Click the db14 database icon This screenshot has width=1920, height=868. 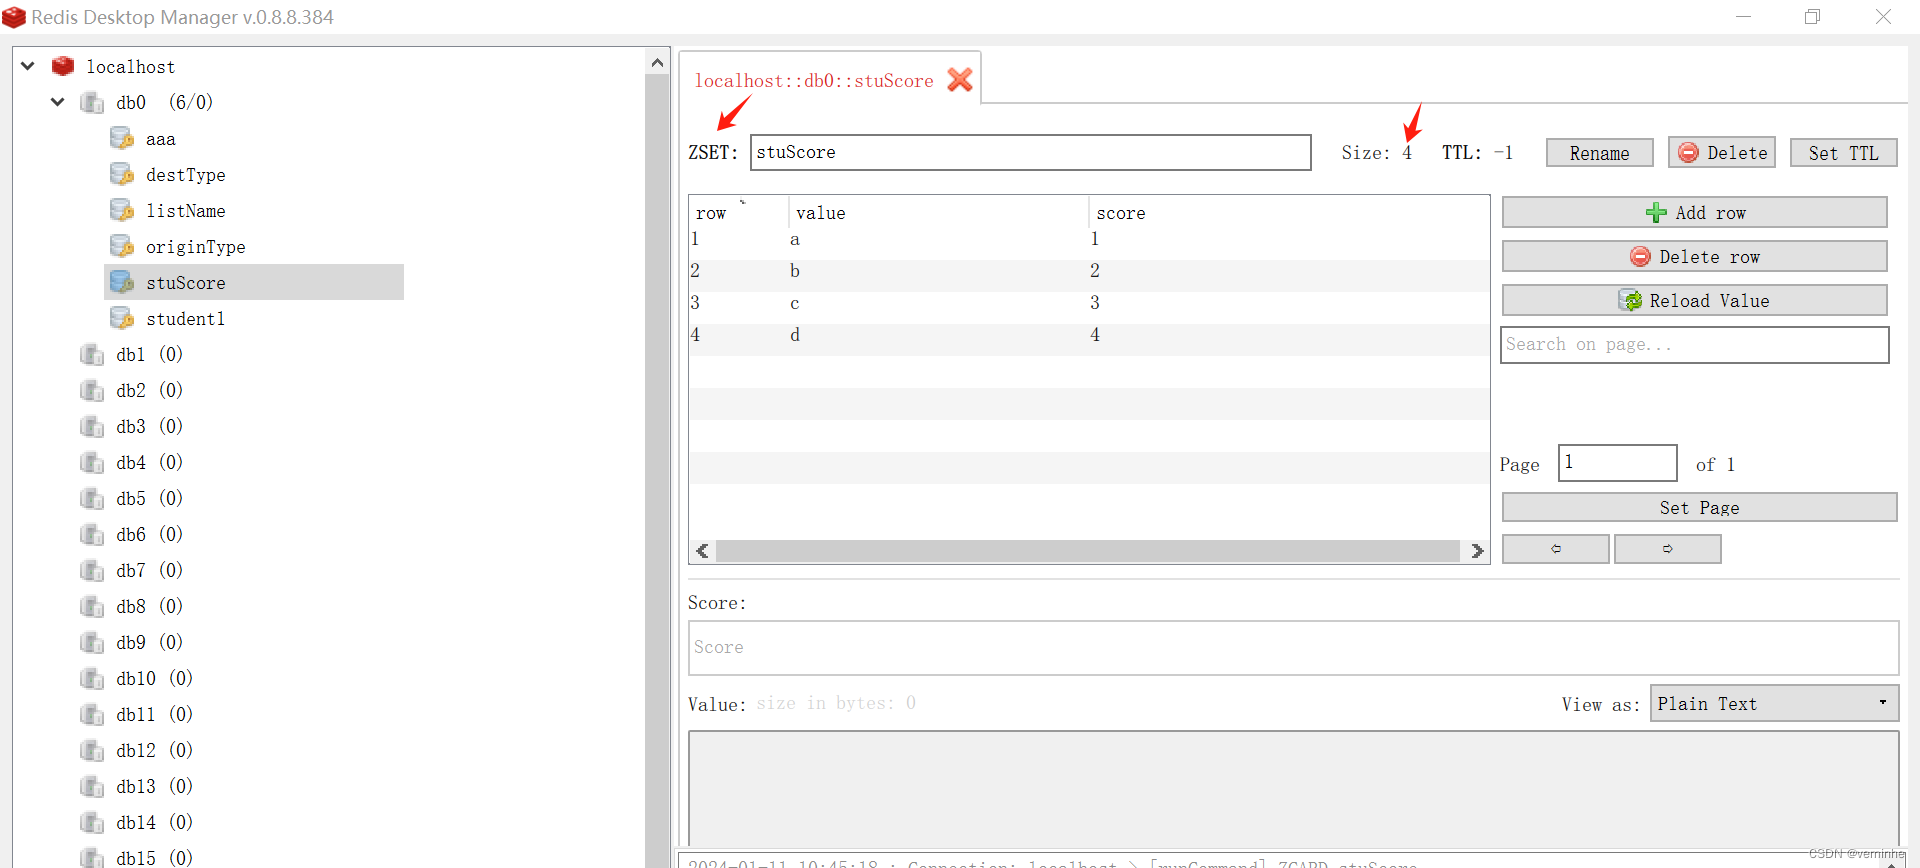[92, 822]
